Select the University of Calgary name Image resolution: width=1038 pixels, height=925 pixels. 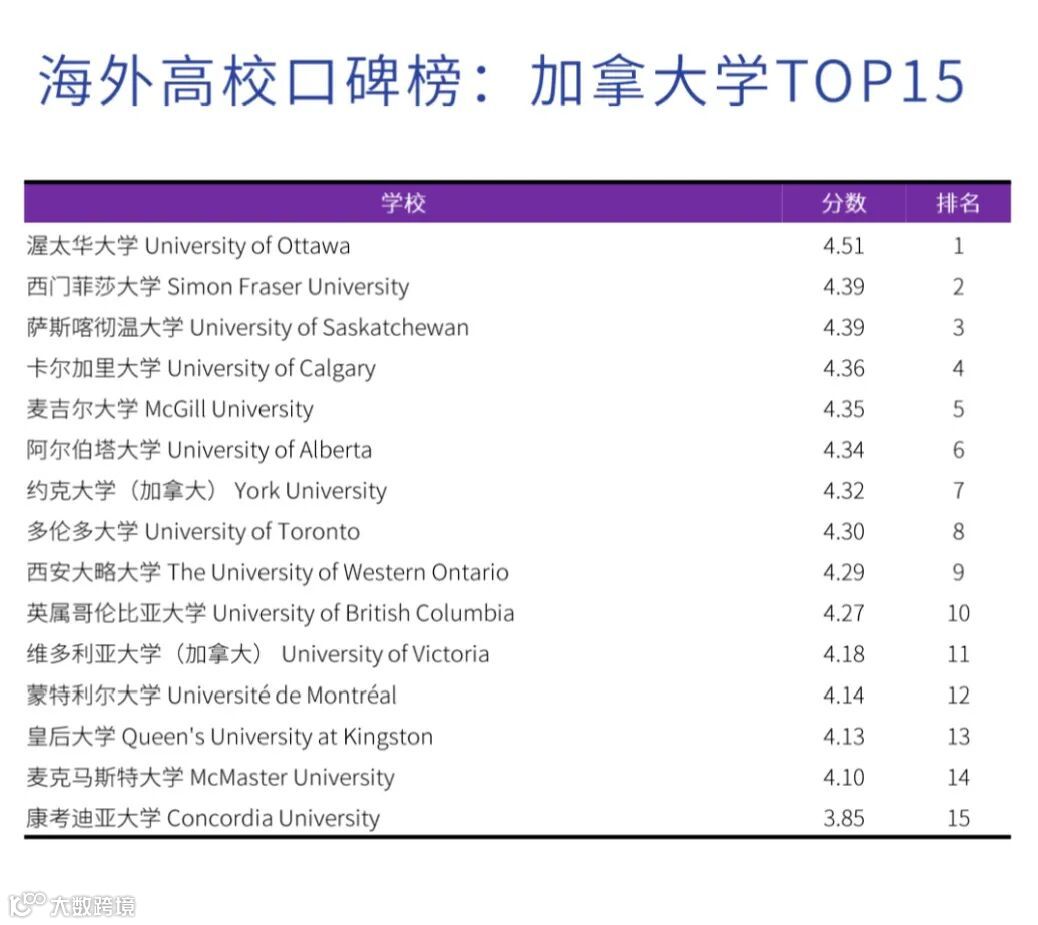pos(201,369)
